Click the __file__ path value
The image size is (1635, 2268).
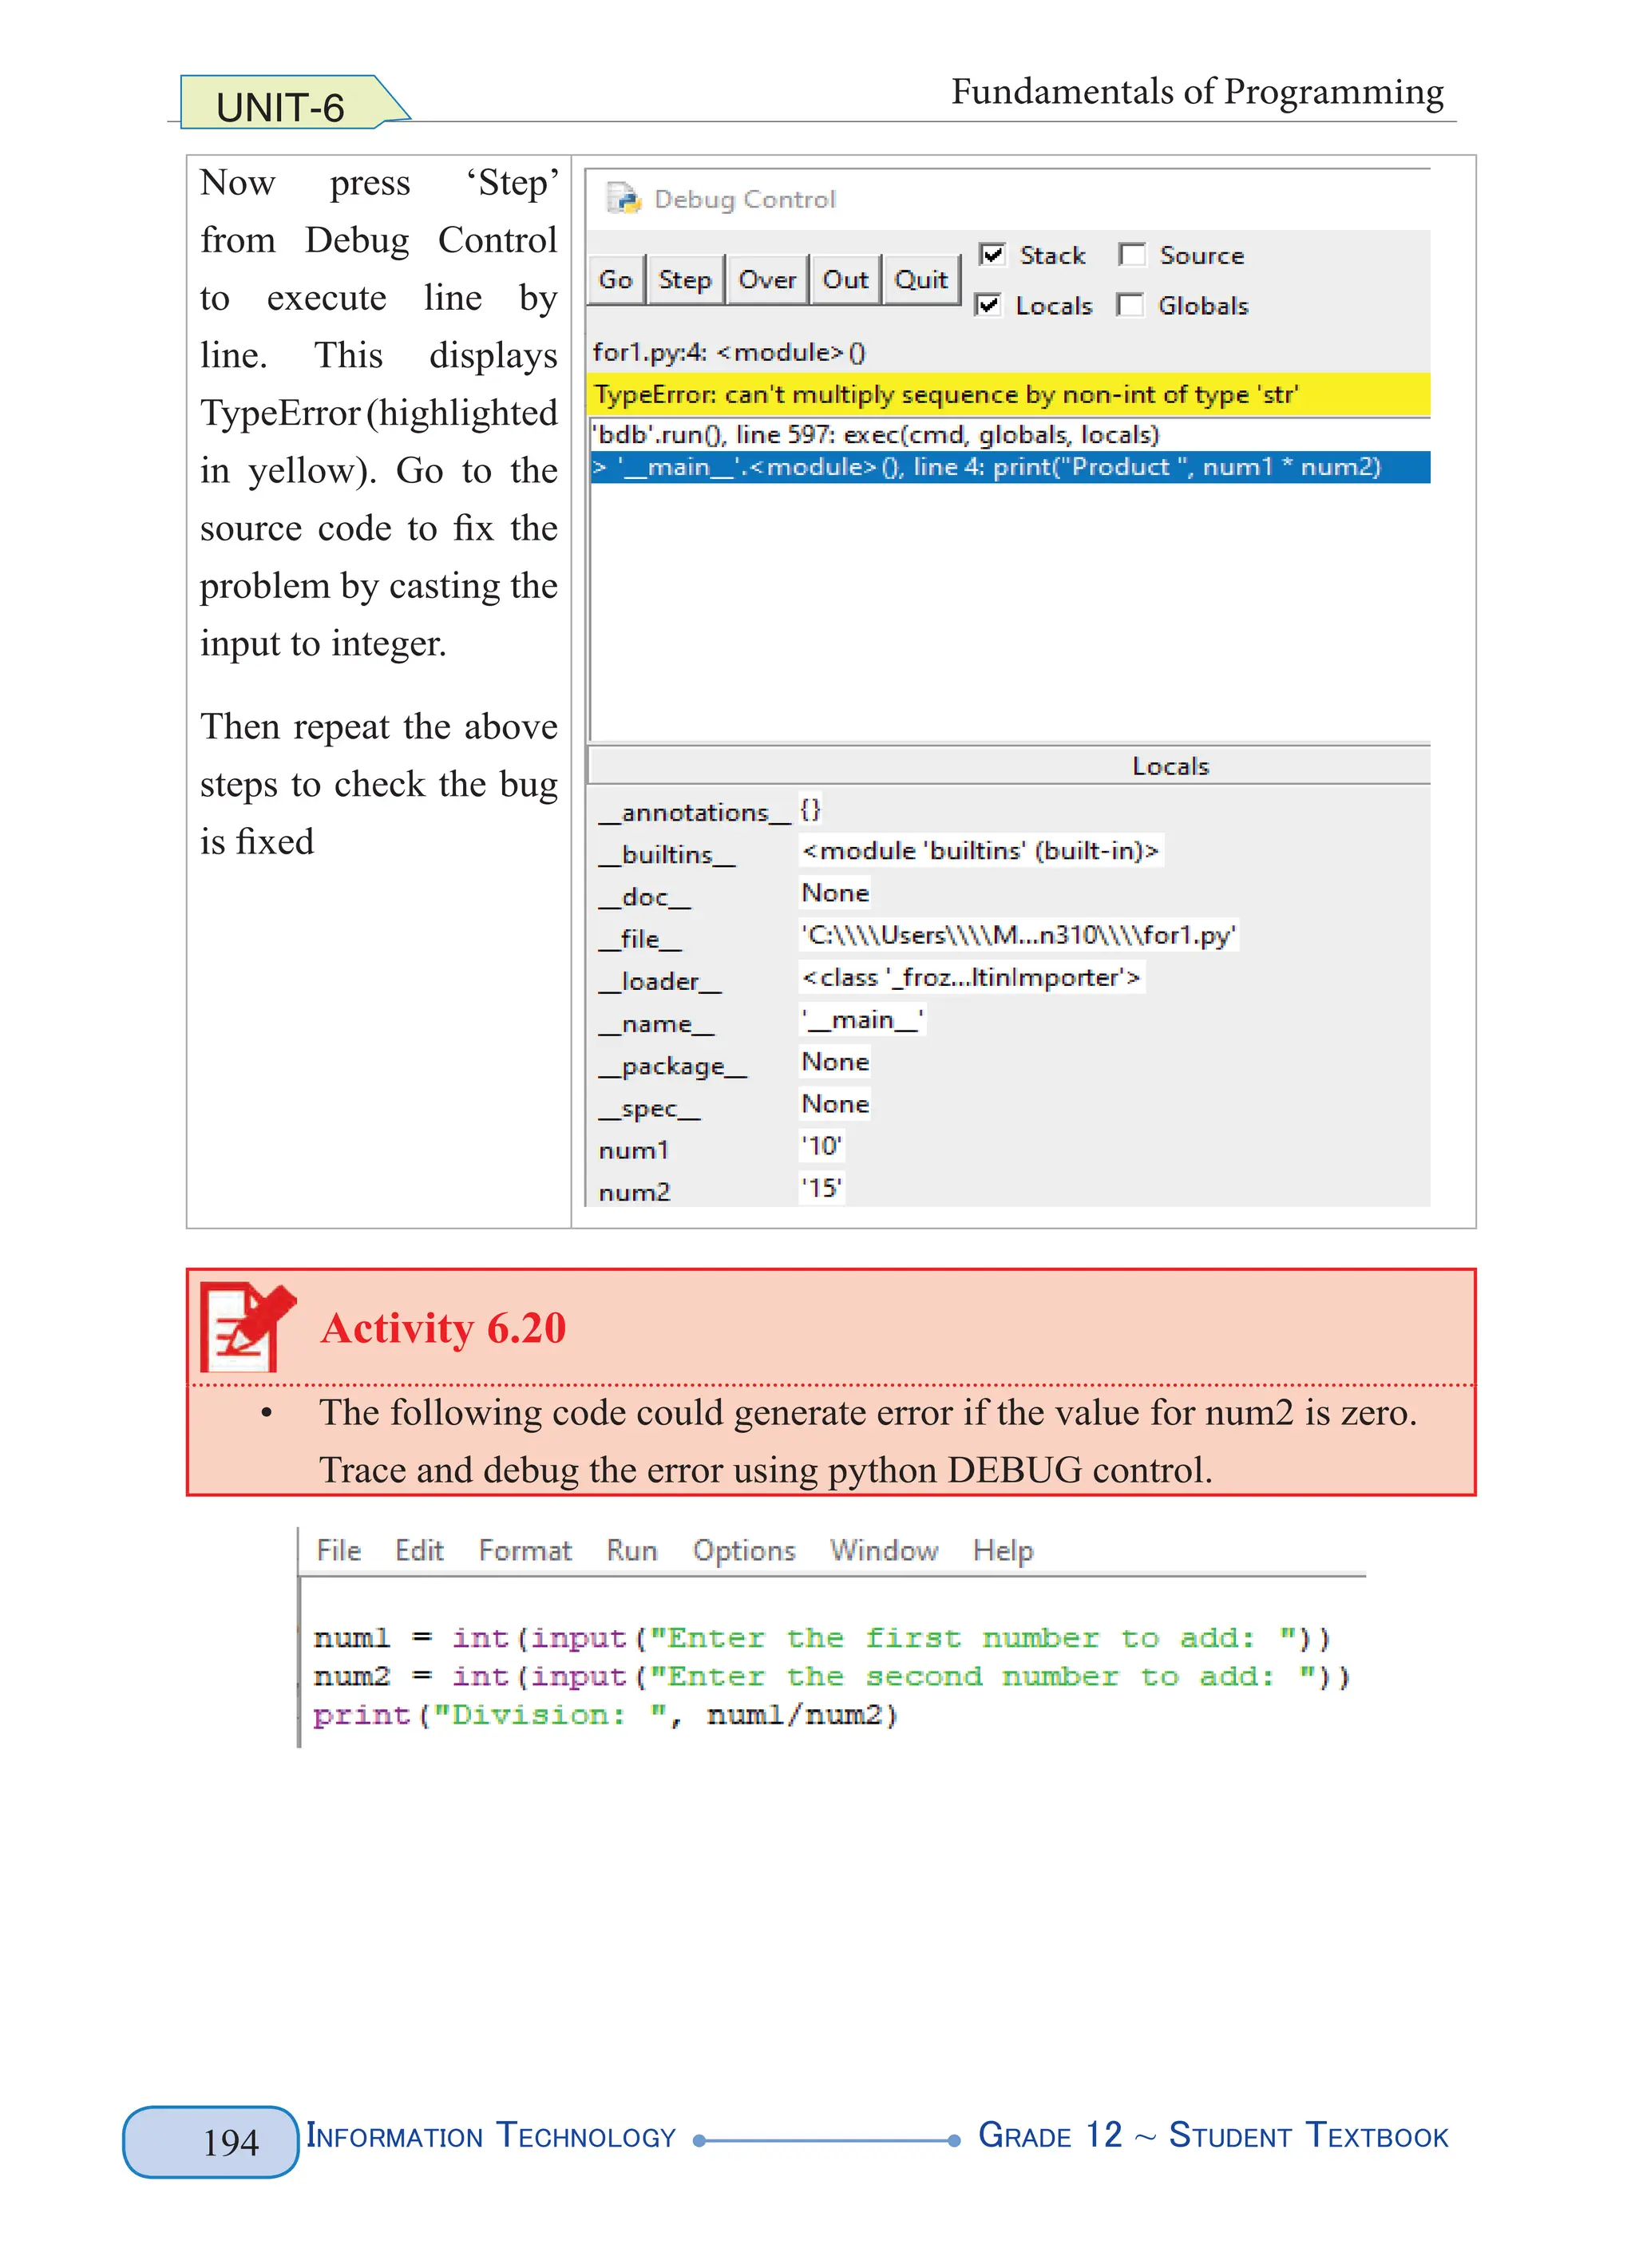[x=1019, y=935]
